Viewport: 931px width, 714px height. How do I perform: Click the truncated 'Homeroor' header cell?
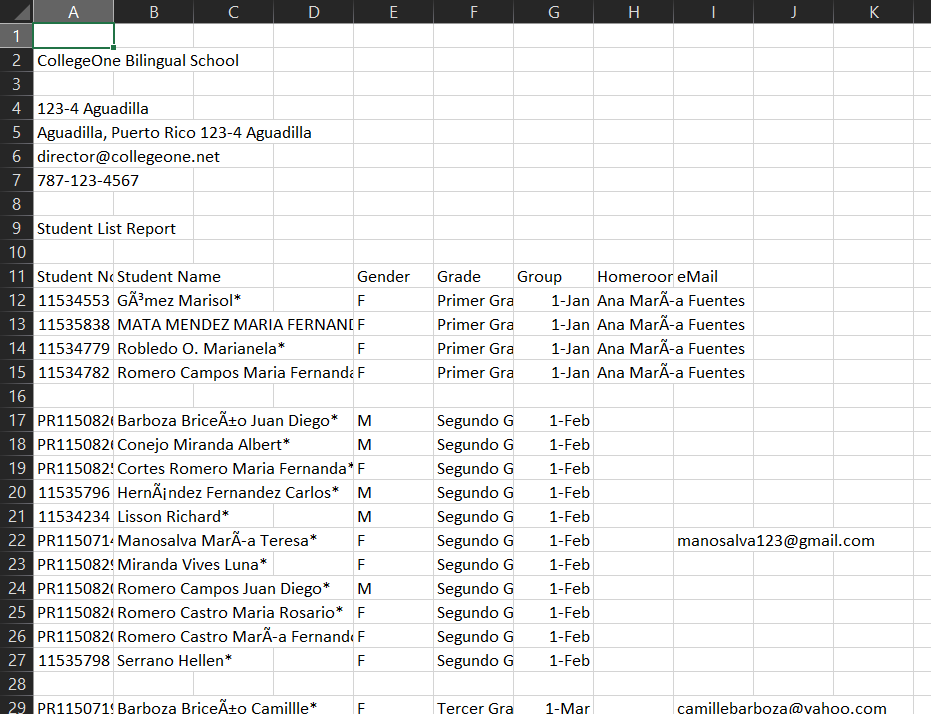(x=634, y=277)
